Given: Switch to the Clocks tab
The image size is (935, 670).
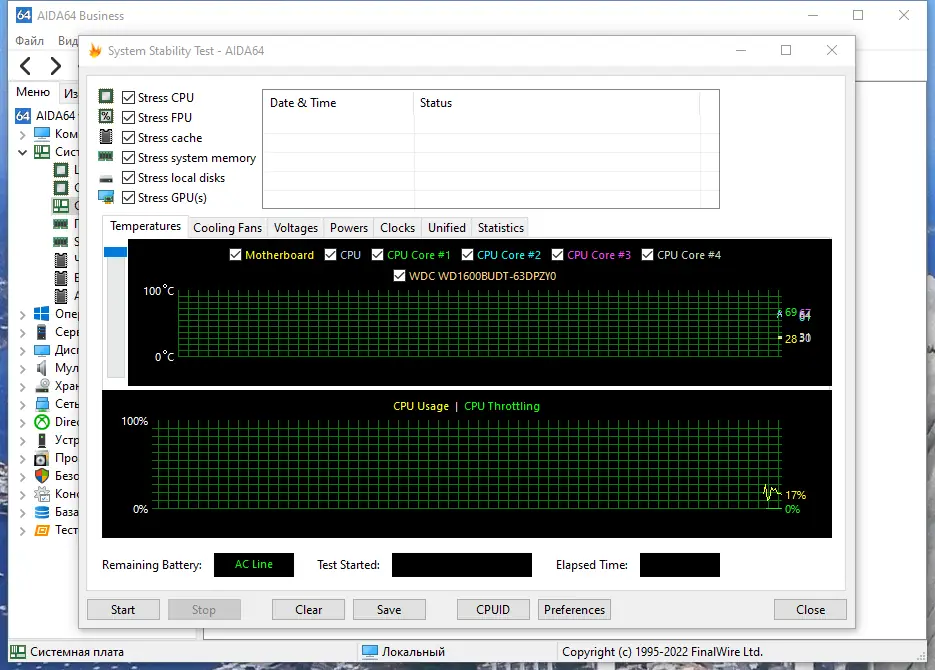Looking at the screenshot, I should tap(397, 228).
